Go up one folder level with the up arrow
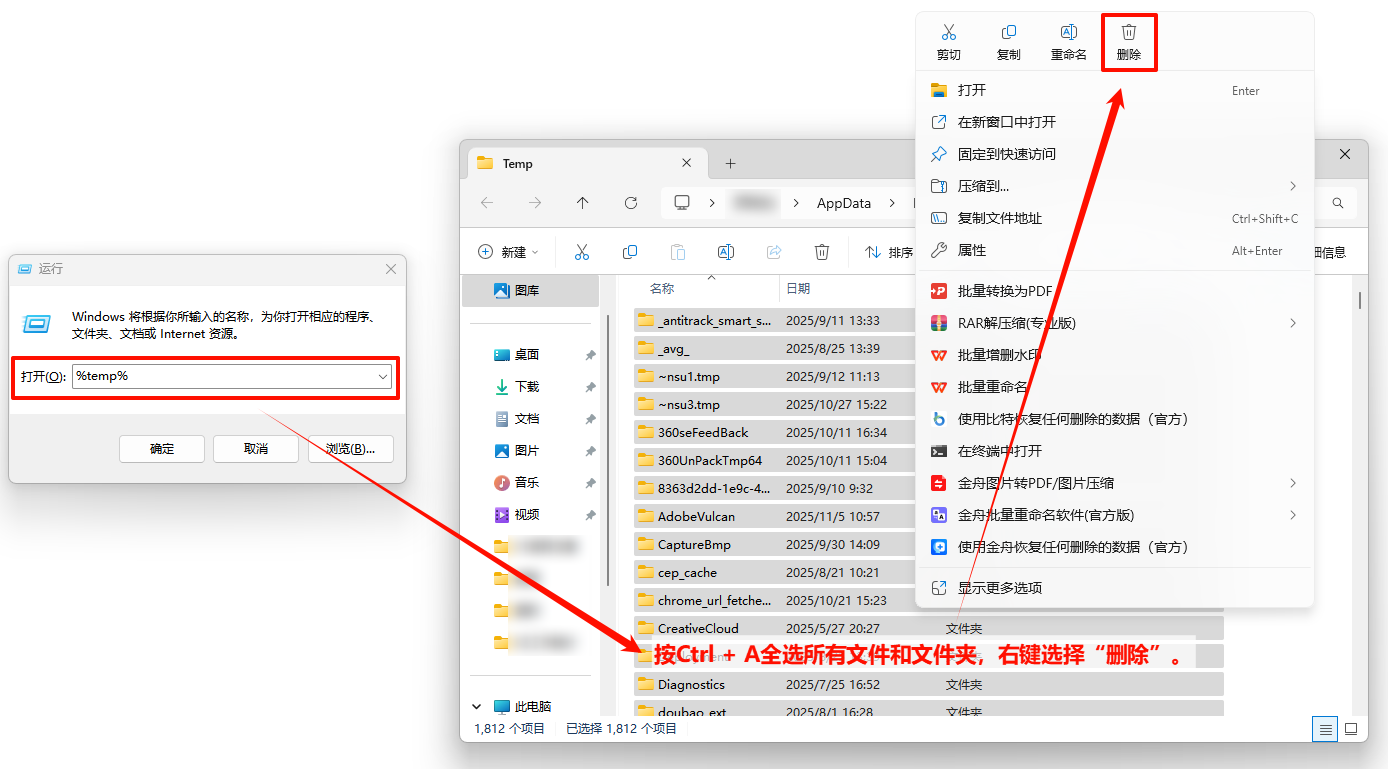Image resolution: width=1388 pixels, height=769 pixels. 583,203
